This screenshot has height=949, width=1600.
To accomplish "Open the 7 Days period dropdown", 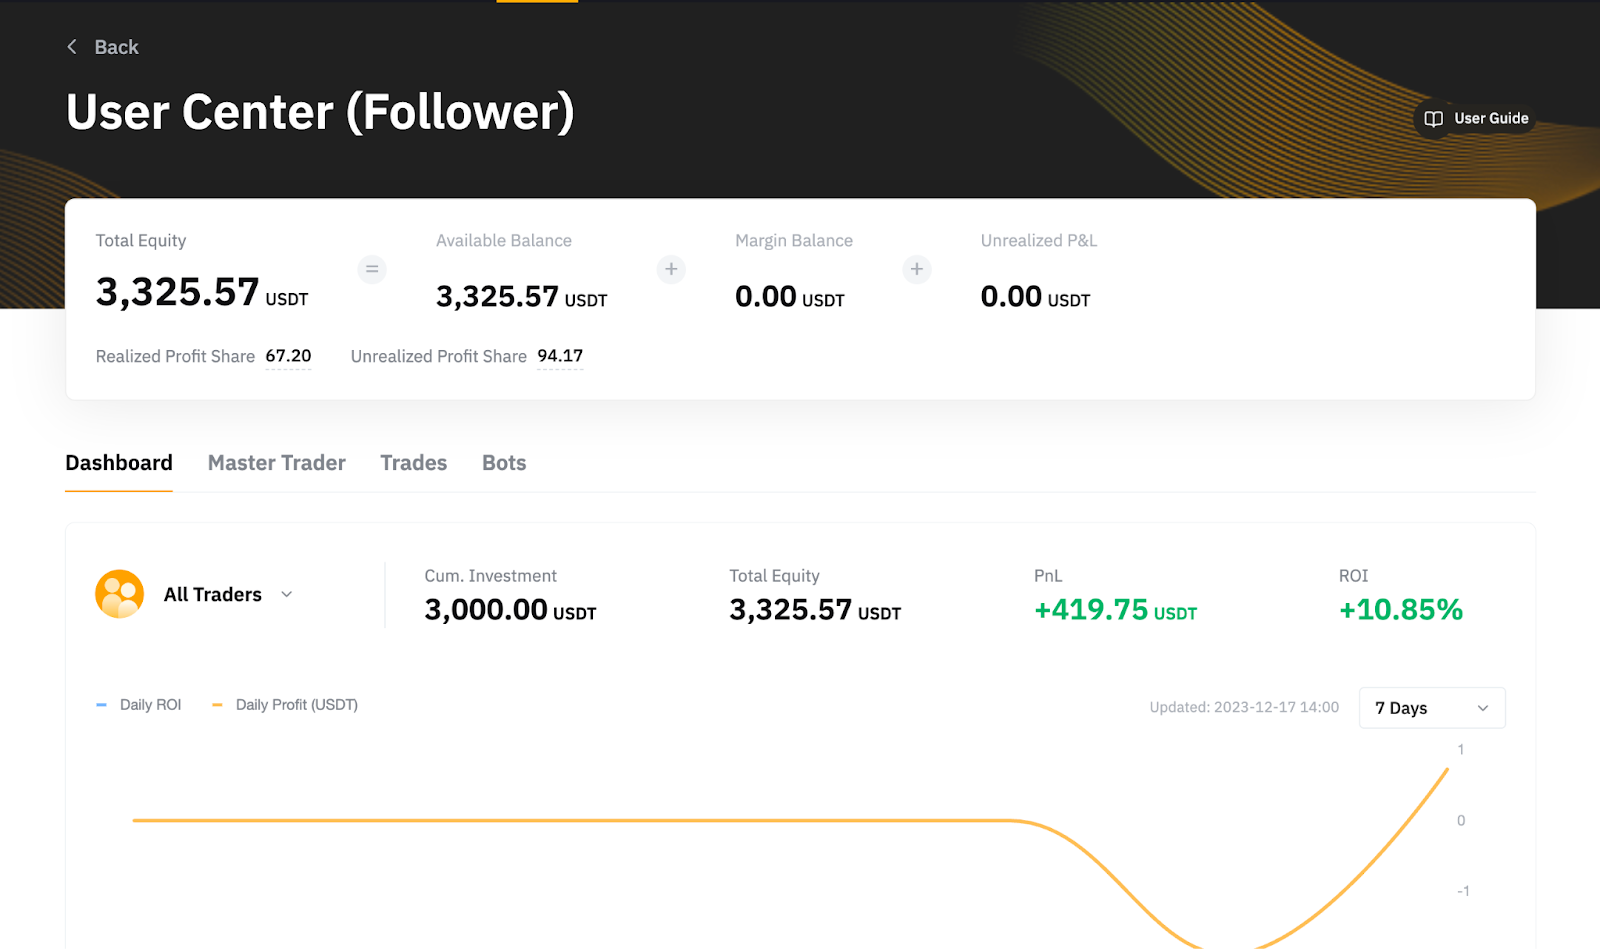I will tap(1431, 708).
